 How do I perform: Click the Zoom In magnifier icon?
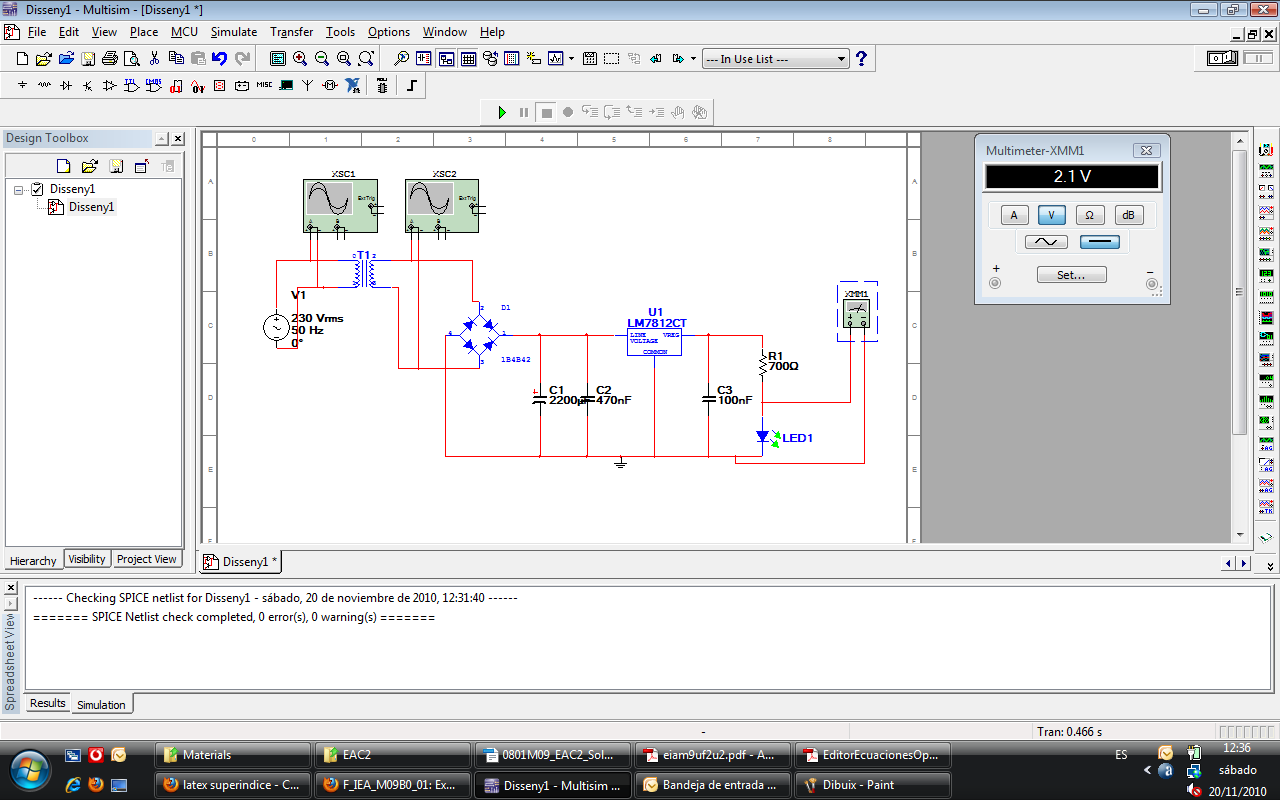300,59
